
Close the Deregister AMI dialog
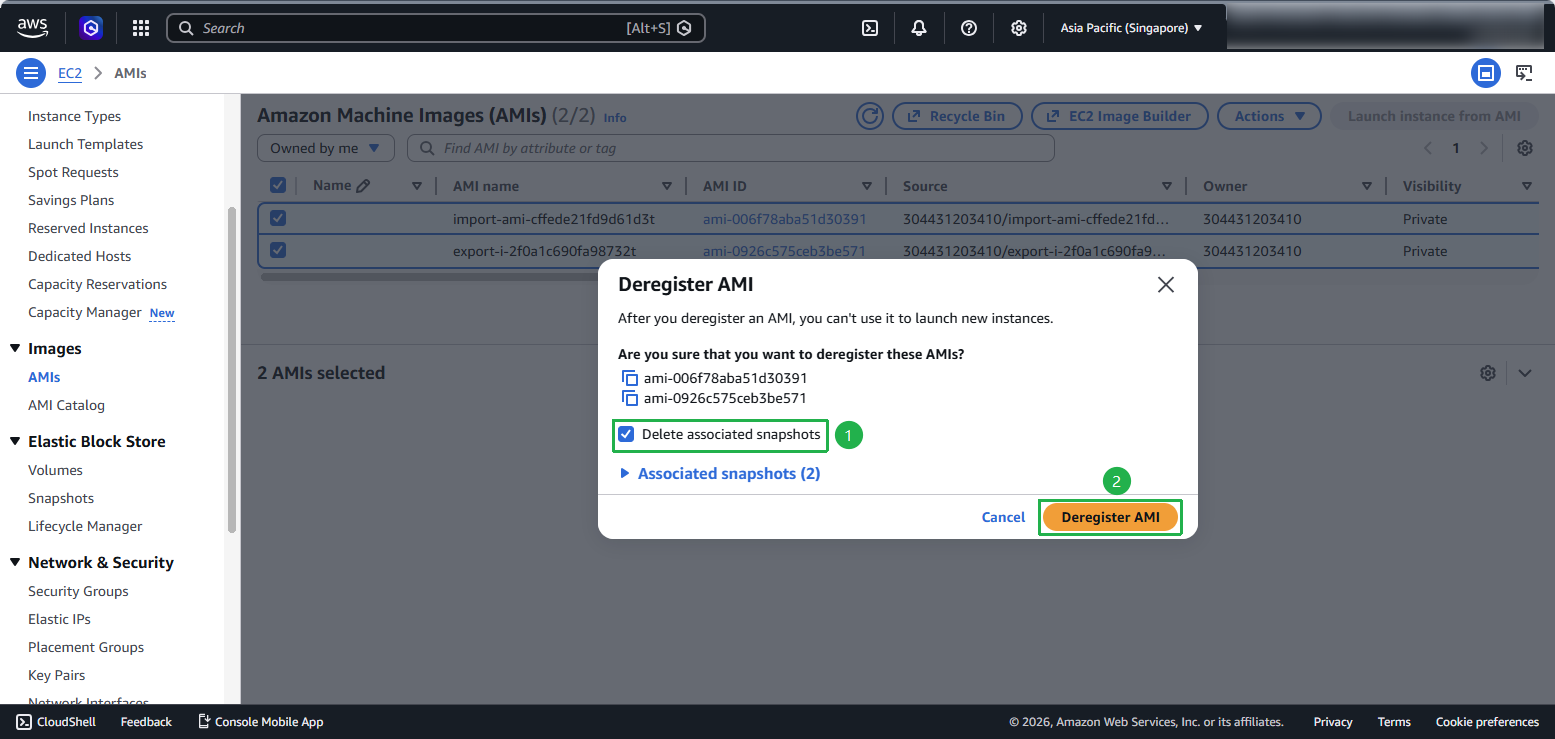click(1165, 285)
